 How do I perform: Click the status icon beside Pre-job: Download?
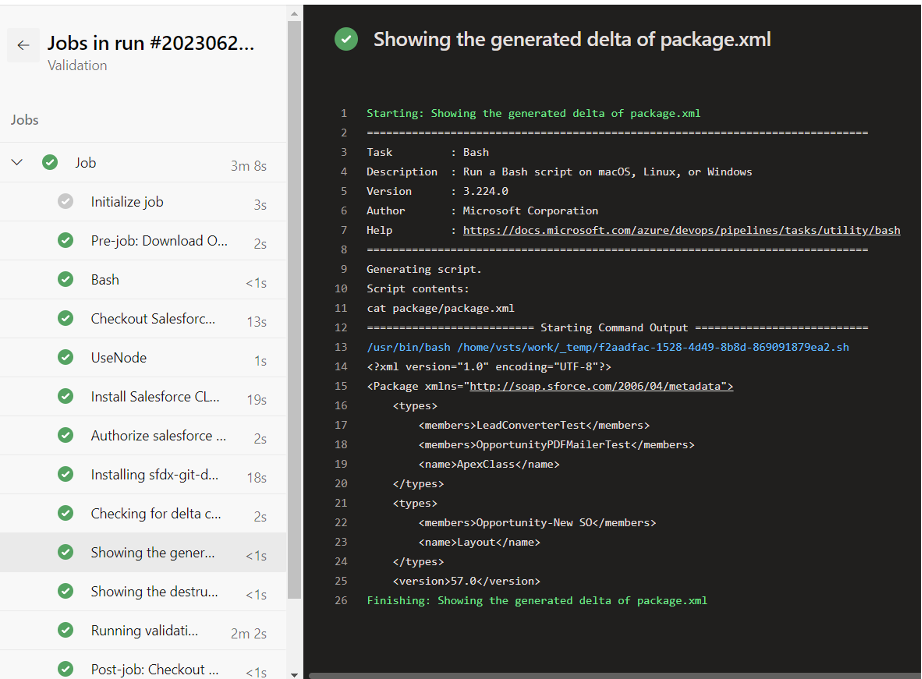(x=65, y=240)
